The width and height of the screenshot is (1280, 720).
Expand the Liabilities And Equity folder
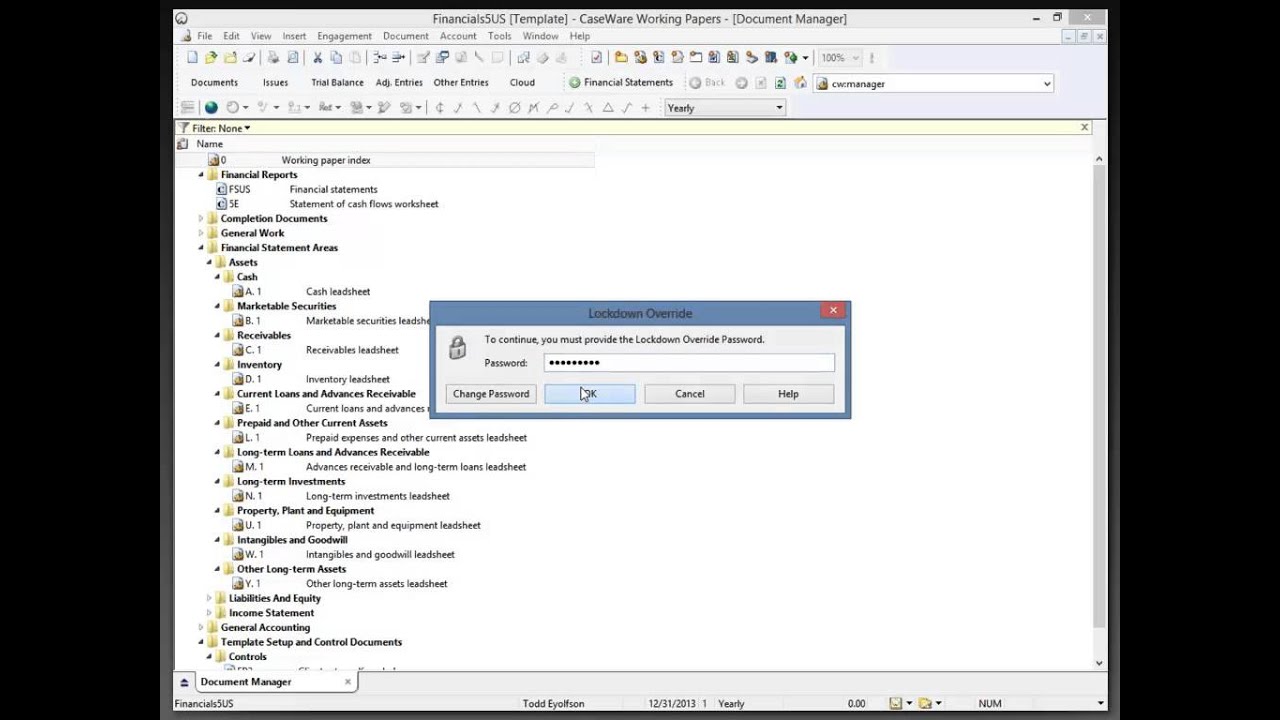pos(209,598)
